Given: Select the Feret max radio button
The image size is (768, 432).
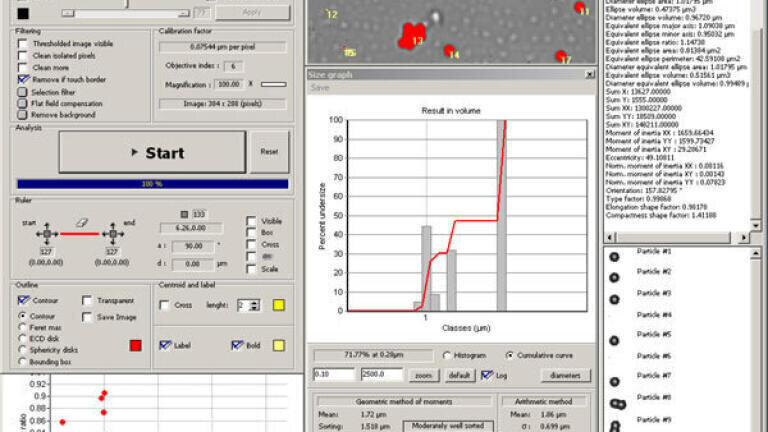Looking at the screenshot, I should pyautogui.click(x=22, y=327).
